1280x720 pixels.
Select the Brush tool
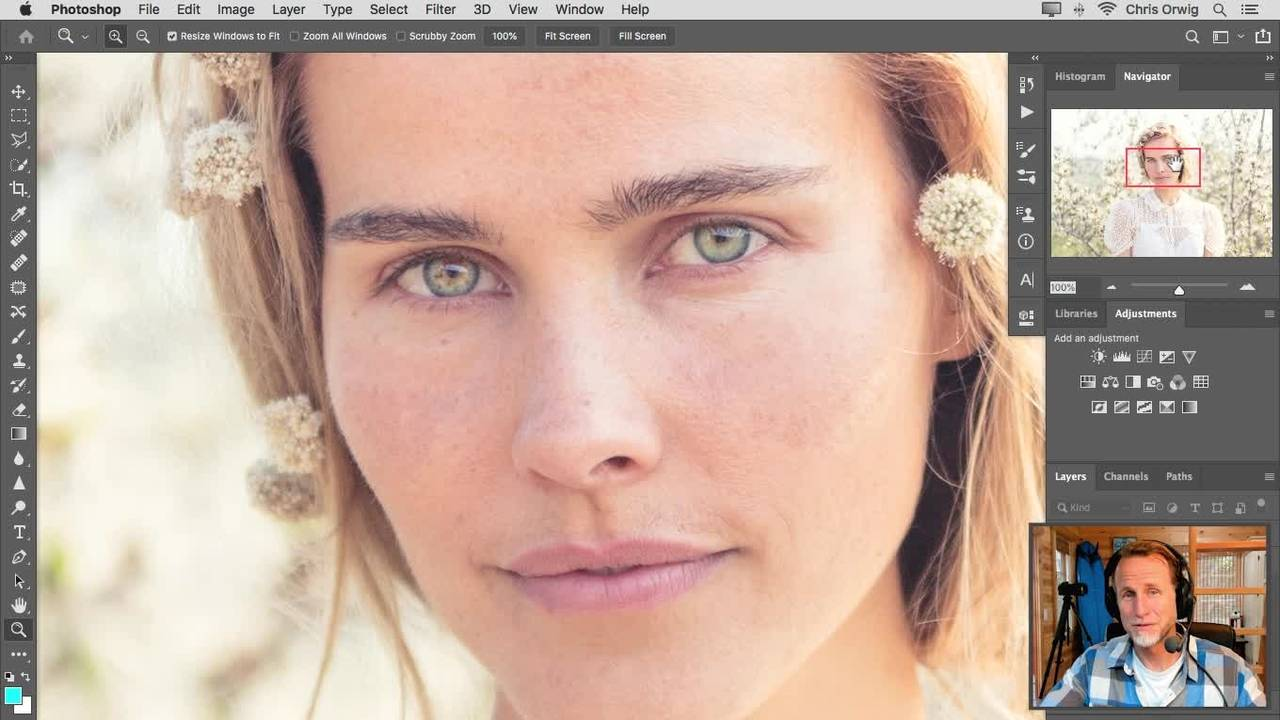tap(19, 336)
